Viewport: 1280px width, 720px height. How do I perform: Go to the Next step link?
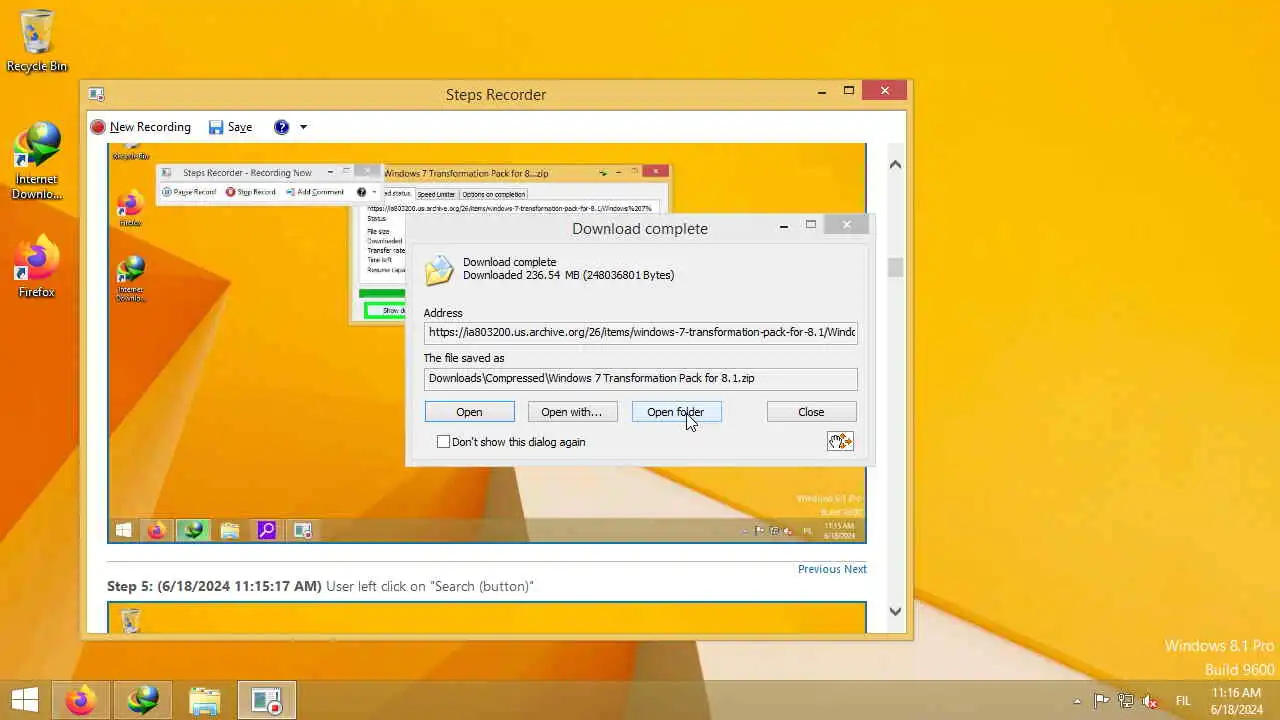pos(855,569)
